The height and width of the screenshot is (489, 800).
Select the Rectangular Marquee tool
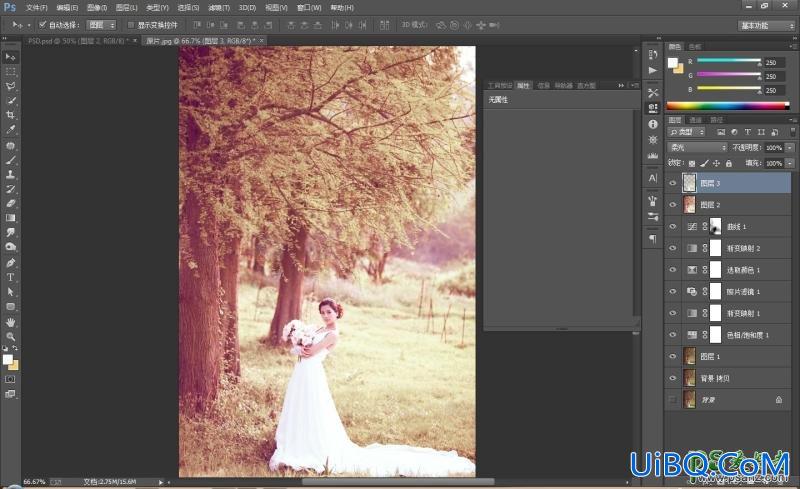10,71
